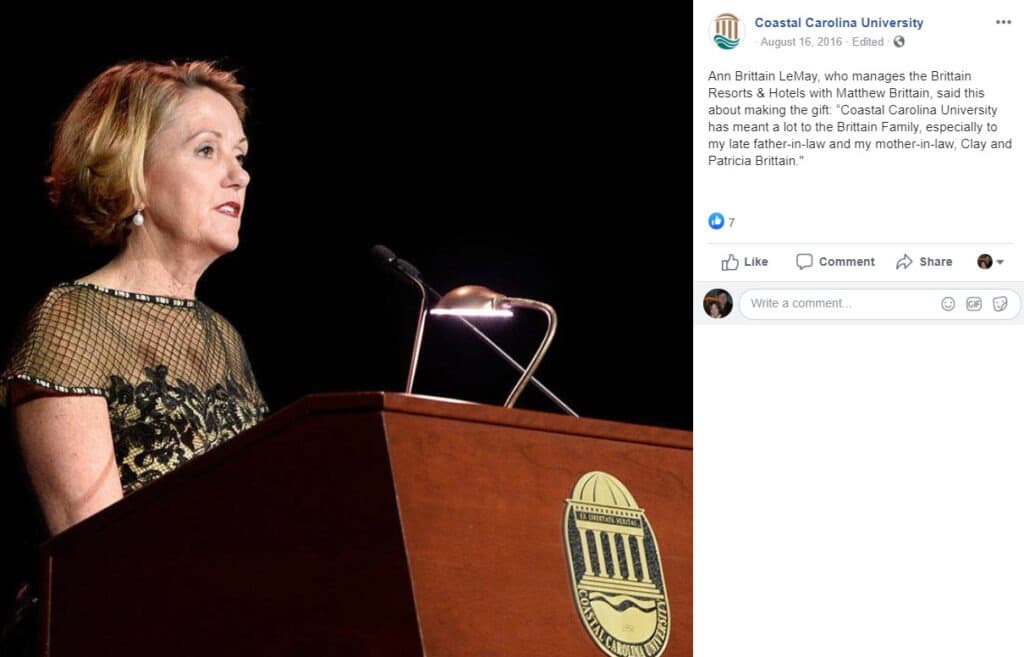Viewport: 1024px width, 657px height.
Task: Open the Coastal Carolina University page link
Action: (839, 23)
